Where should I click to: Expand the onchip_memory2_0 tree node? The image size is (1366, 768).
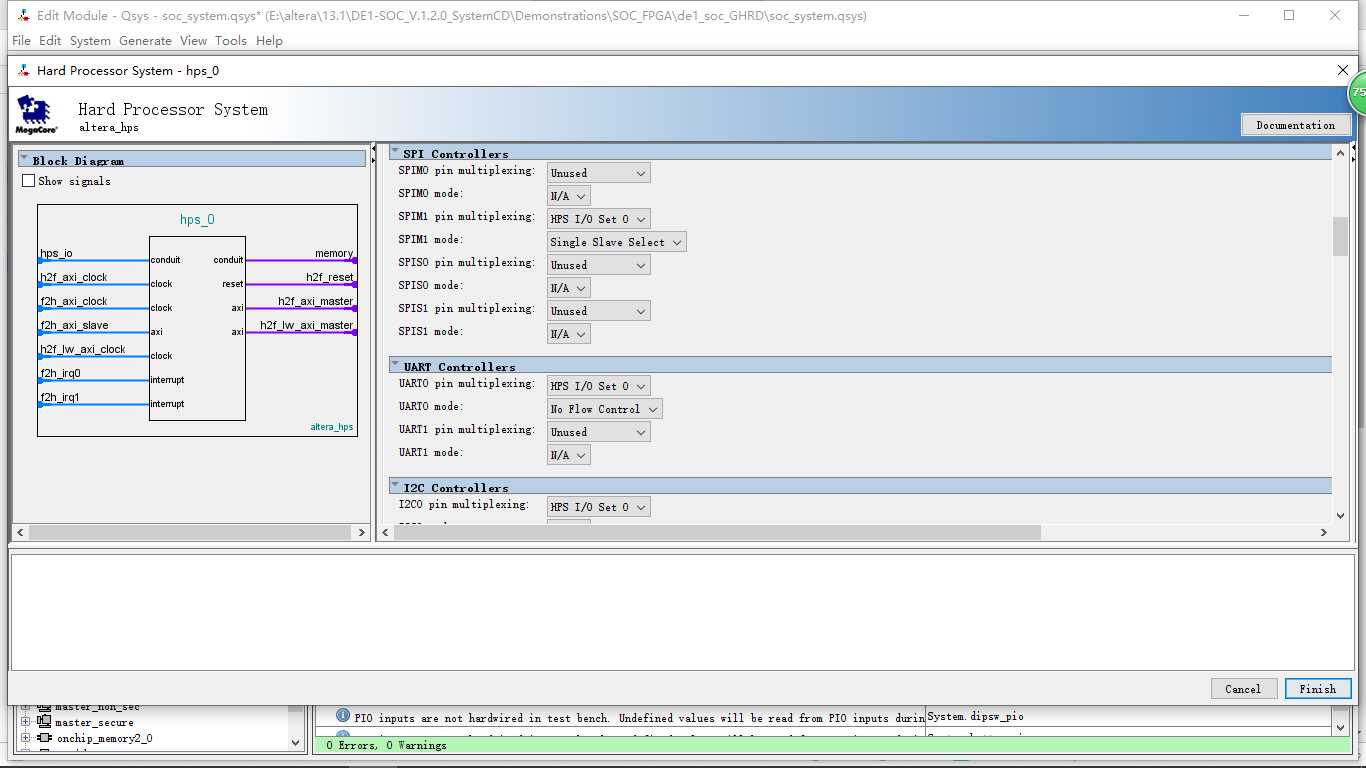coord(25,738)
